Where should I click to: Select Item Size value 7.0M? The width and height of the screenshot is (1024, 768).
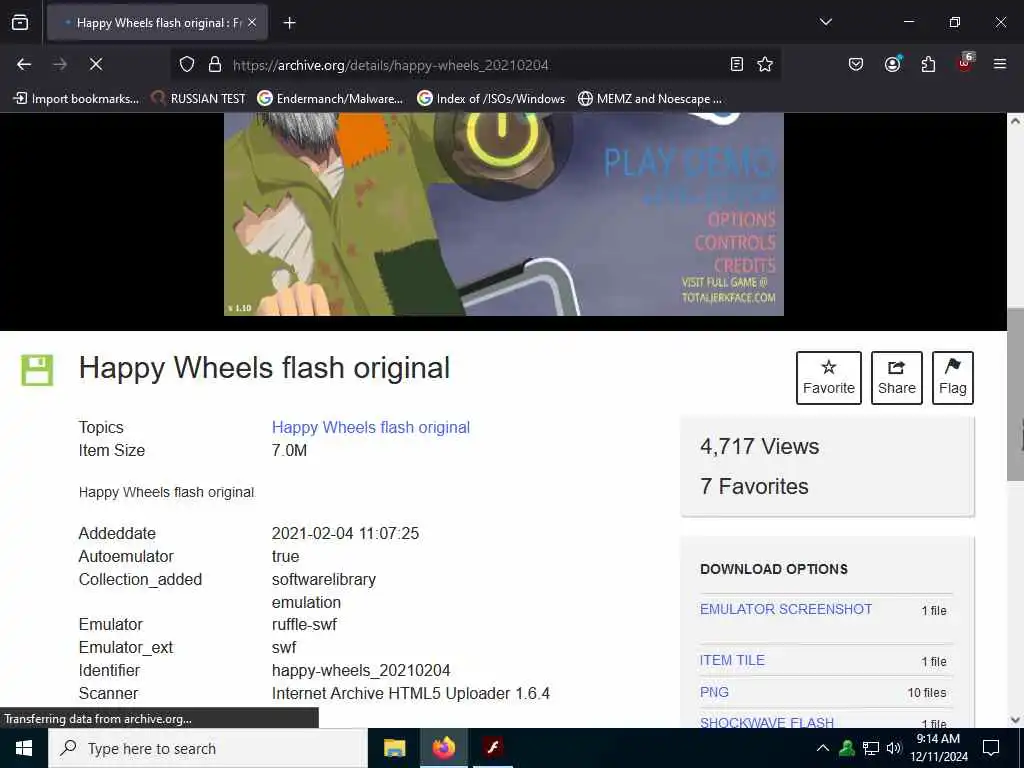click(x=289, y=451)
